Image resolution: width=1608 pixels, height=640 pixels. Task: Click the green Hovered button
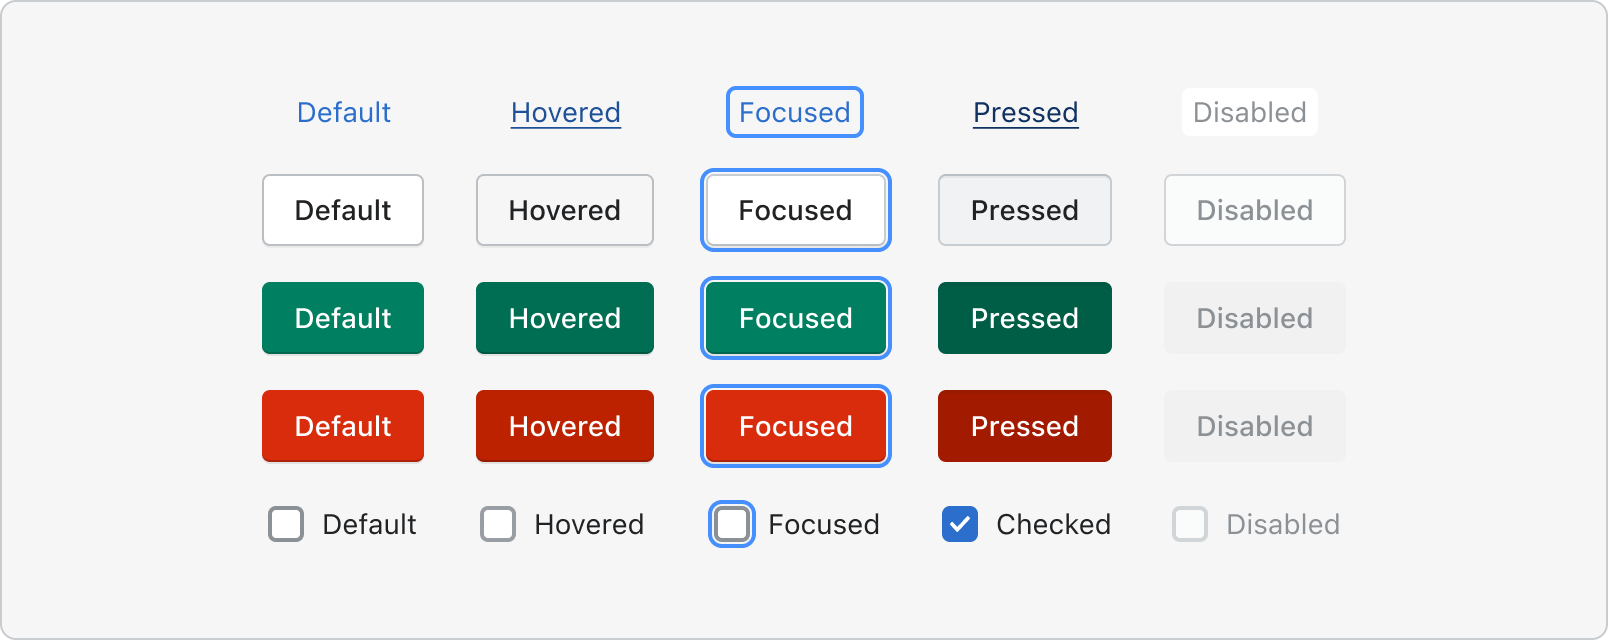[565, 318]
